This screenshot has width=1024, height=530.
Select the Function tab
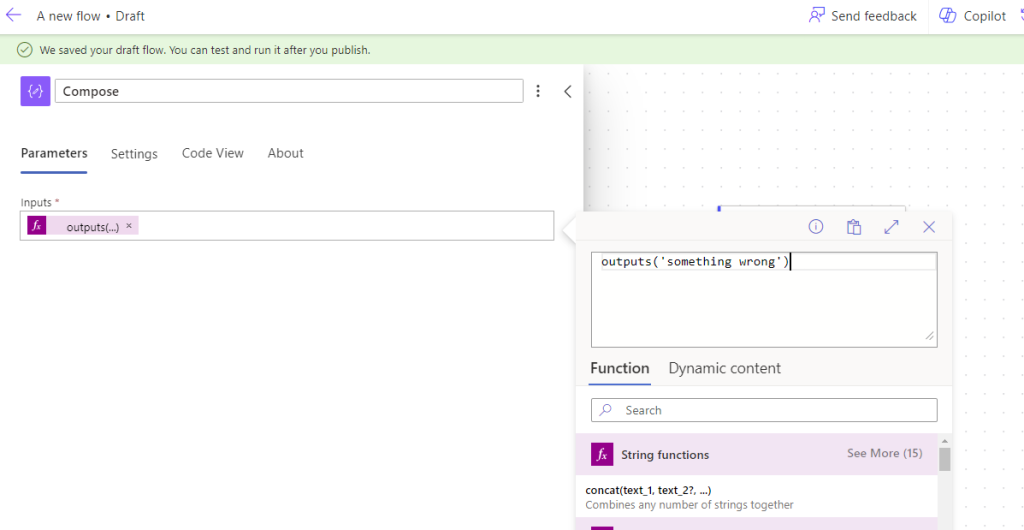tap(620, 368)
